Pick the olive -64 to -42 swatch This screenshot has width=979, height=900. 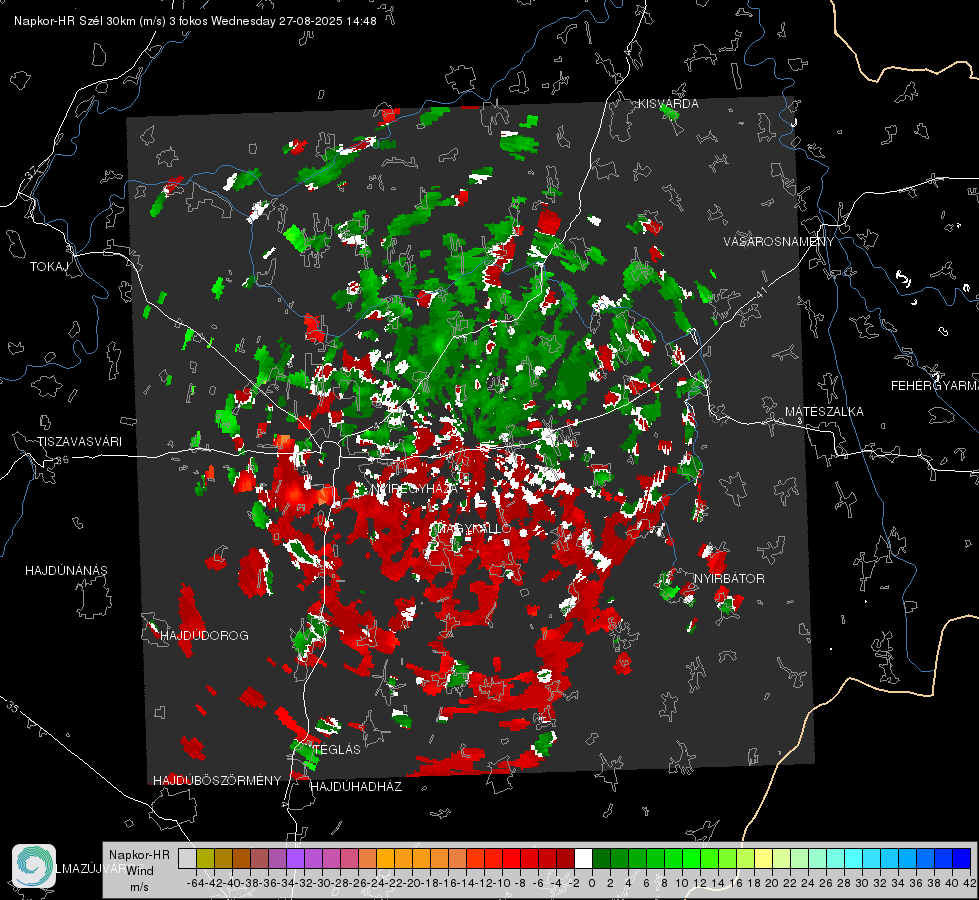pyautogui.click(x=205, y=859)
